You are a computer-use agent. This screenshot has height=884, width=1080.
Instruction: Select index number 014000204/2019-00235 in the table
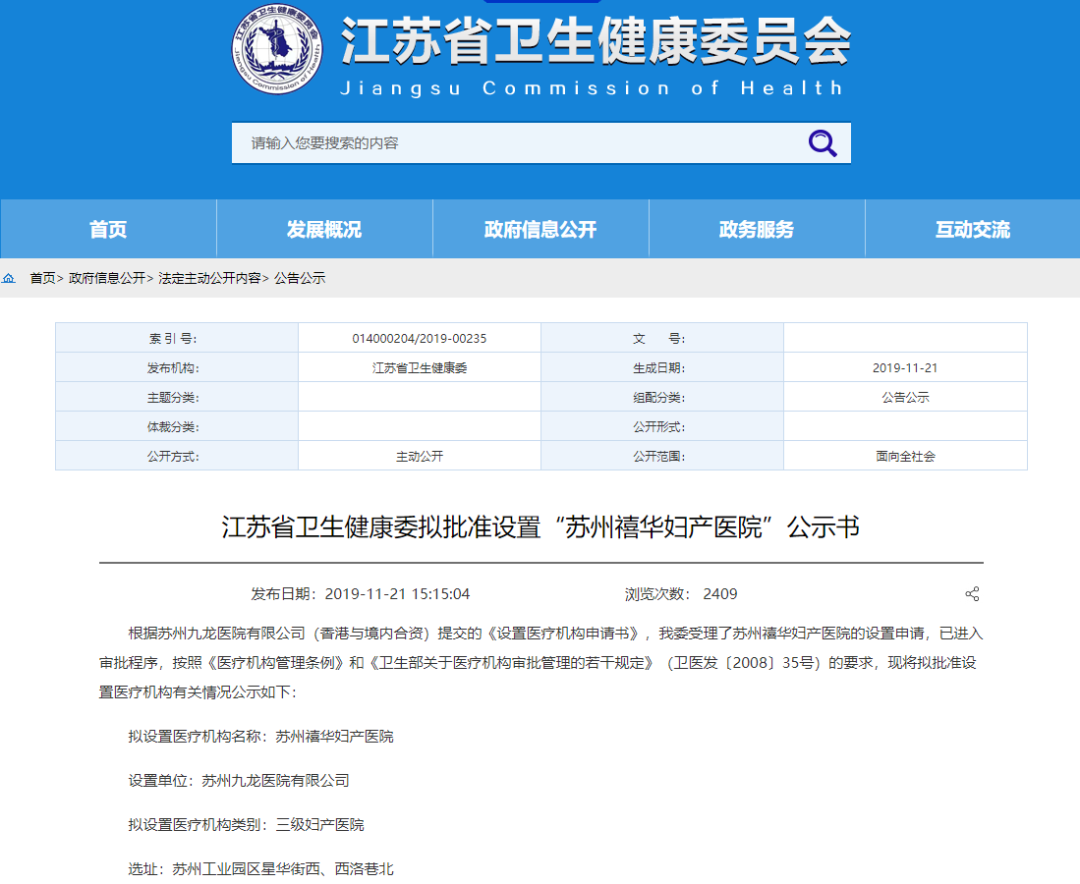point(419,339)
